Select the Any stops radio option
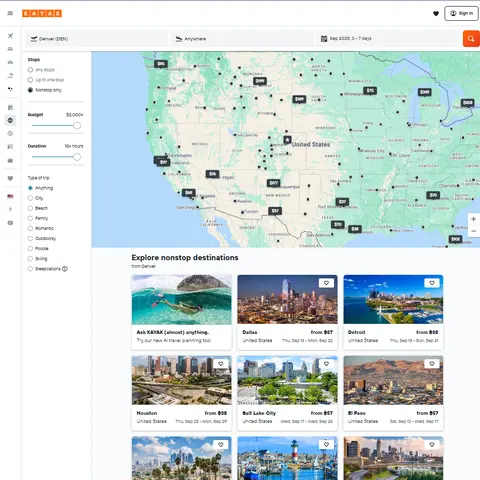 coord(30,70)
